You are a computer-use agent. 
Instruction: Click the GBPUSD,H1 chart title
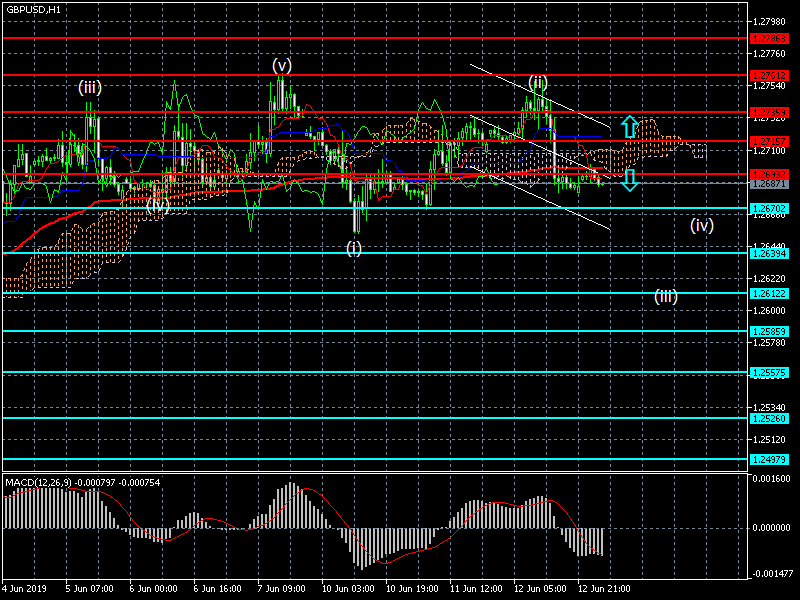33,9
